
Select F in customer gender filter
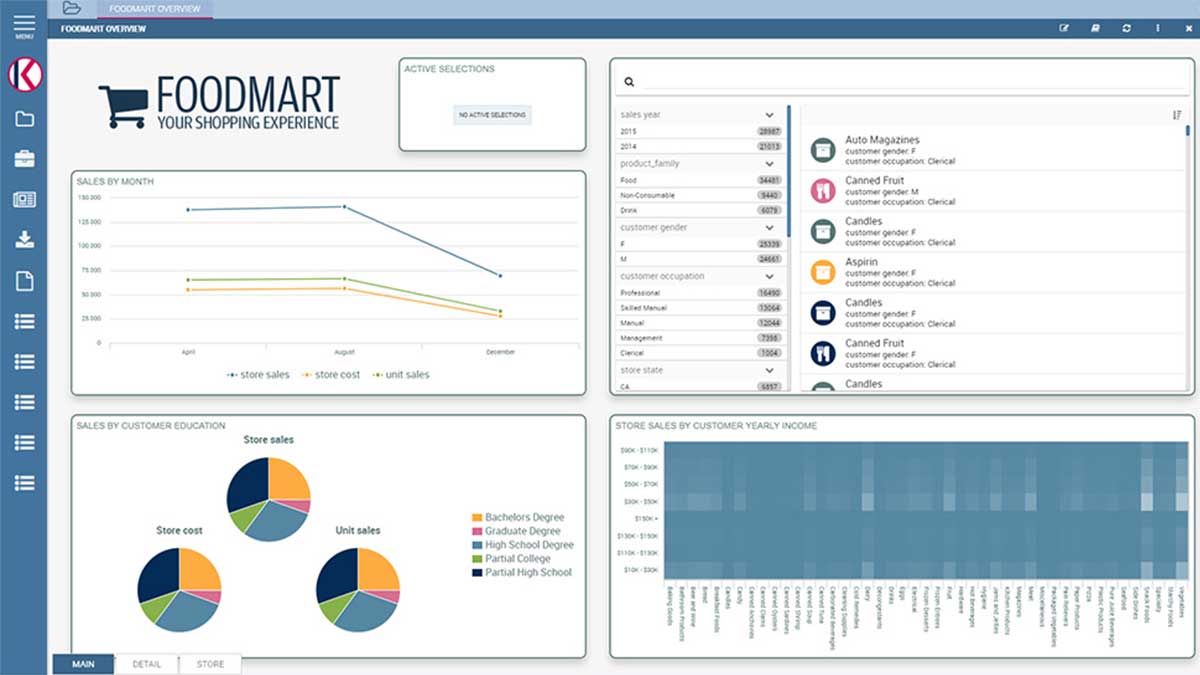pos(700,244)
